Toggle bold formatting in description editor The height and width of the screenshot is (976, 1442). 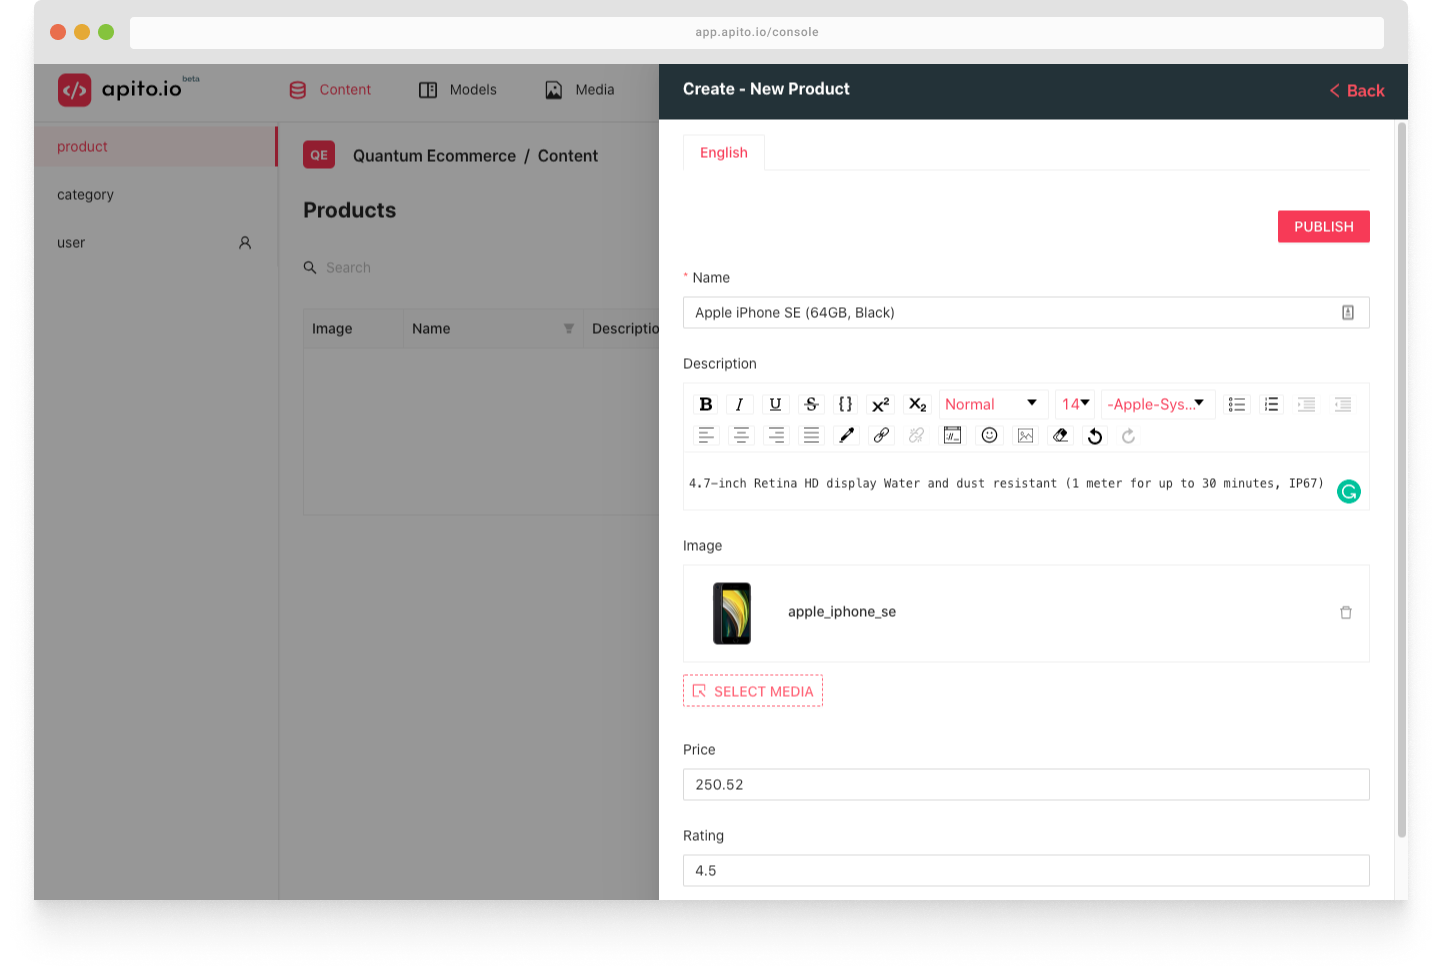click(x=706, y=404)
